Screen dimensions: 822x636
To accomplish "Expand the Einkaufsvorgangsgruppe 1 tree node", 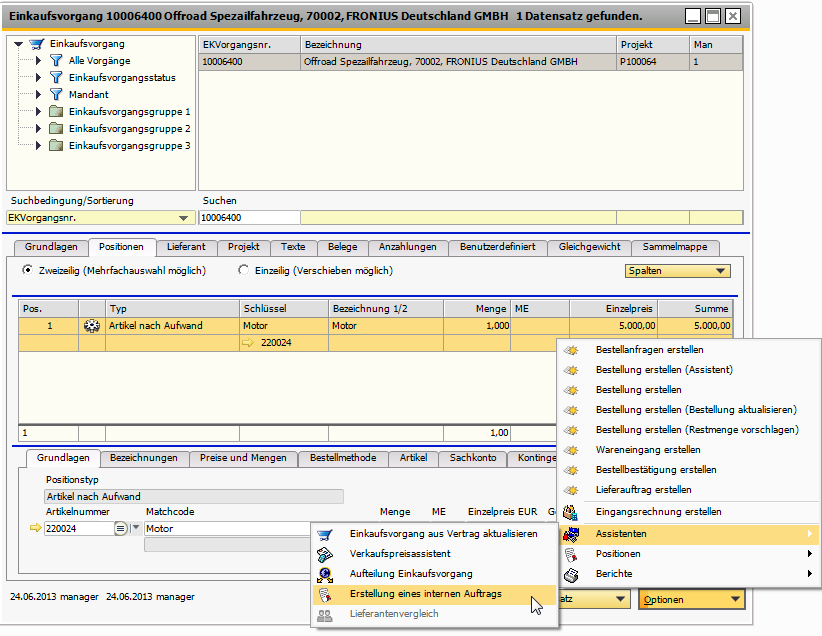I will 39,112.
